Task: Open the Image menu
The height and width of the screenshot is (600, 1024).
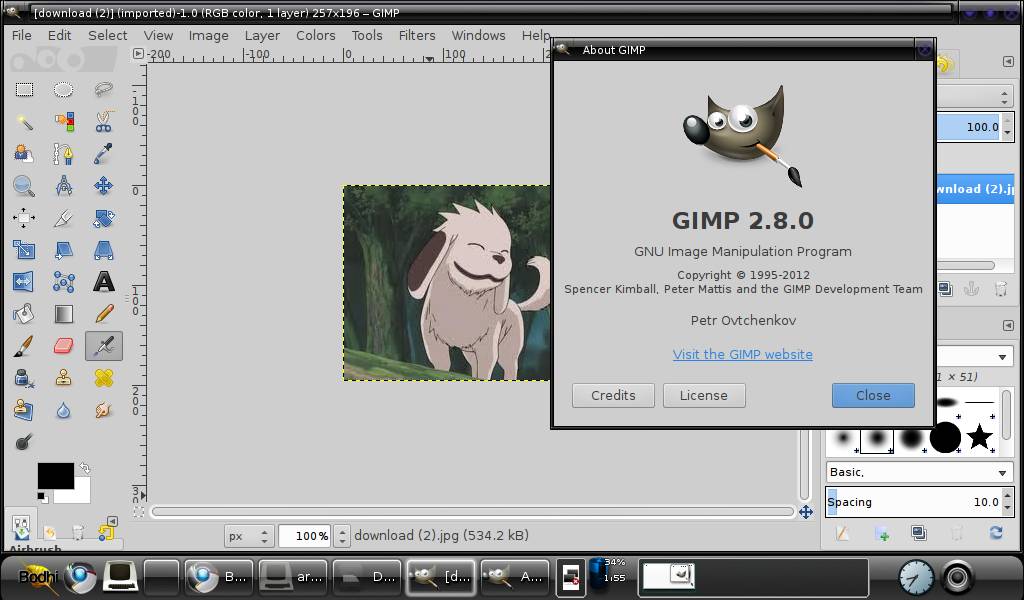Action: click(x=208, y=35)
